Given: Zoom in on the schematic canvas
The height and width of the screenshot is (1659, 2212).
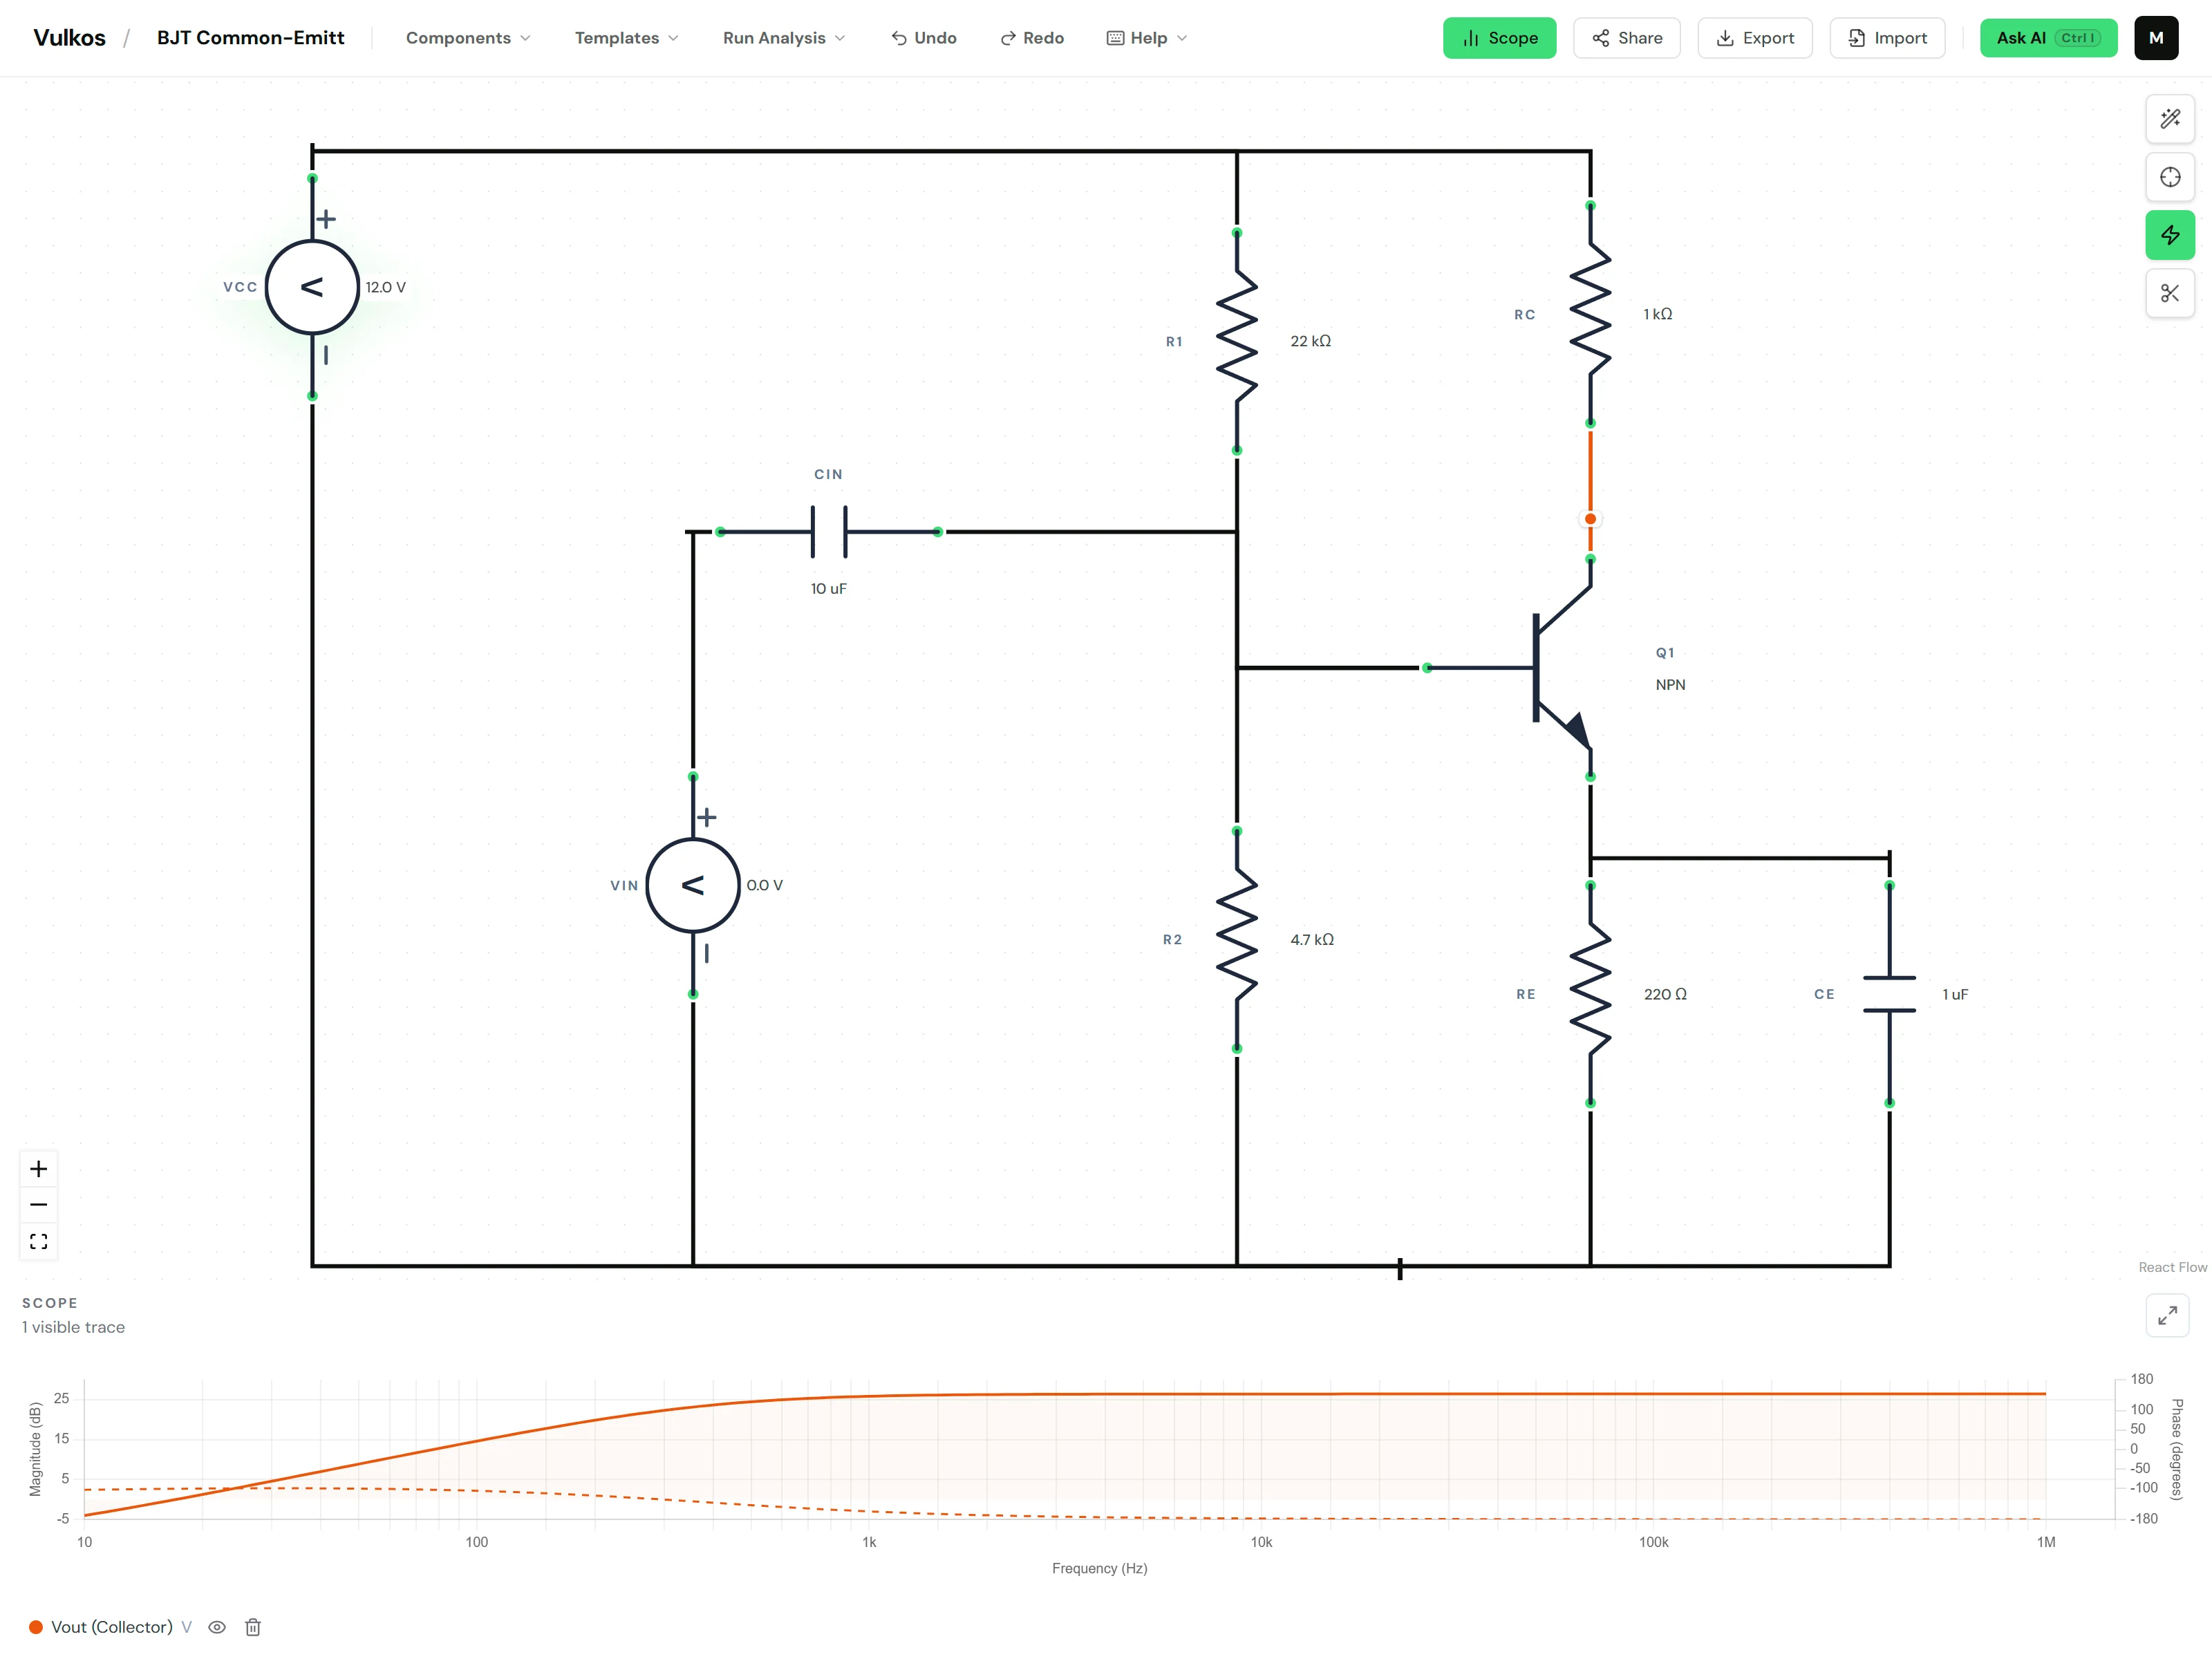Looking at the screenshot, I should 39,1169.
